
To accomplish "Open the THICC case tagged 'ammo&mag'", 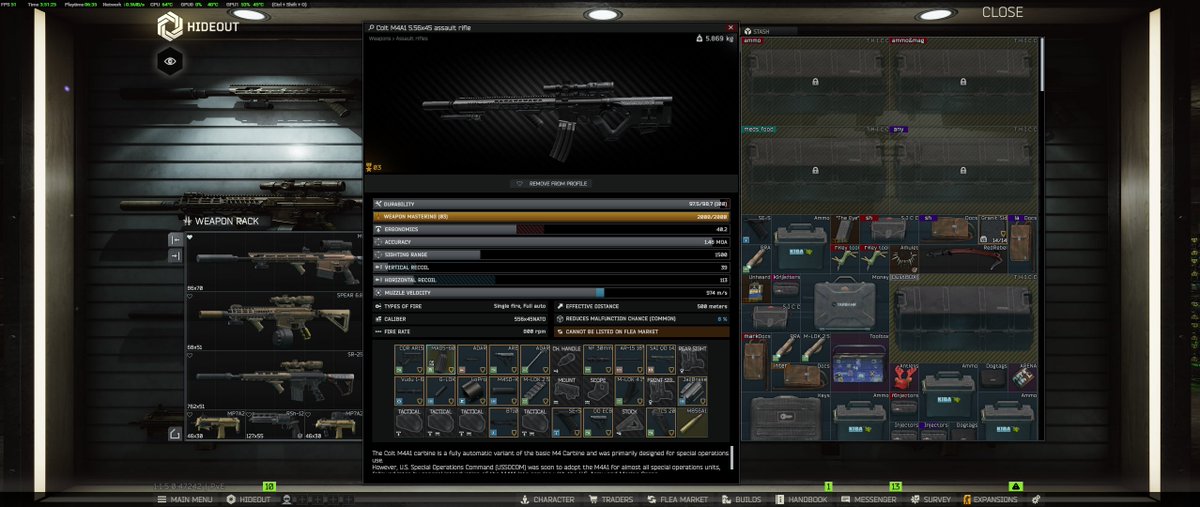I will click(964, 81).
